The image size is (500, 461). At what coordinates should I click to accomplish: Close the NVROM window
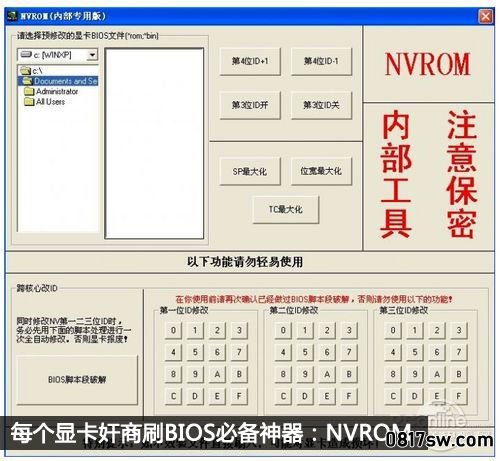point(485,16)
